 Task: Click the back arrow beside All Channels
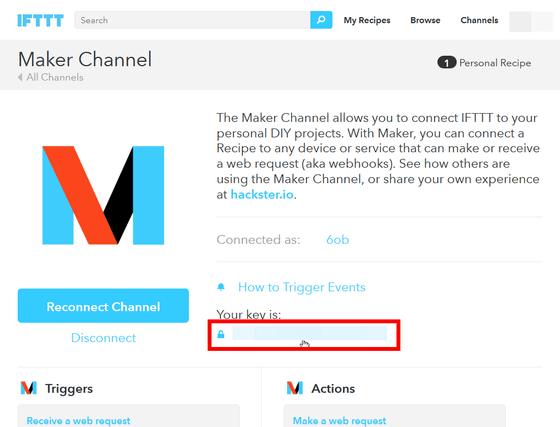click(20, 77)
